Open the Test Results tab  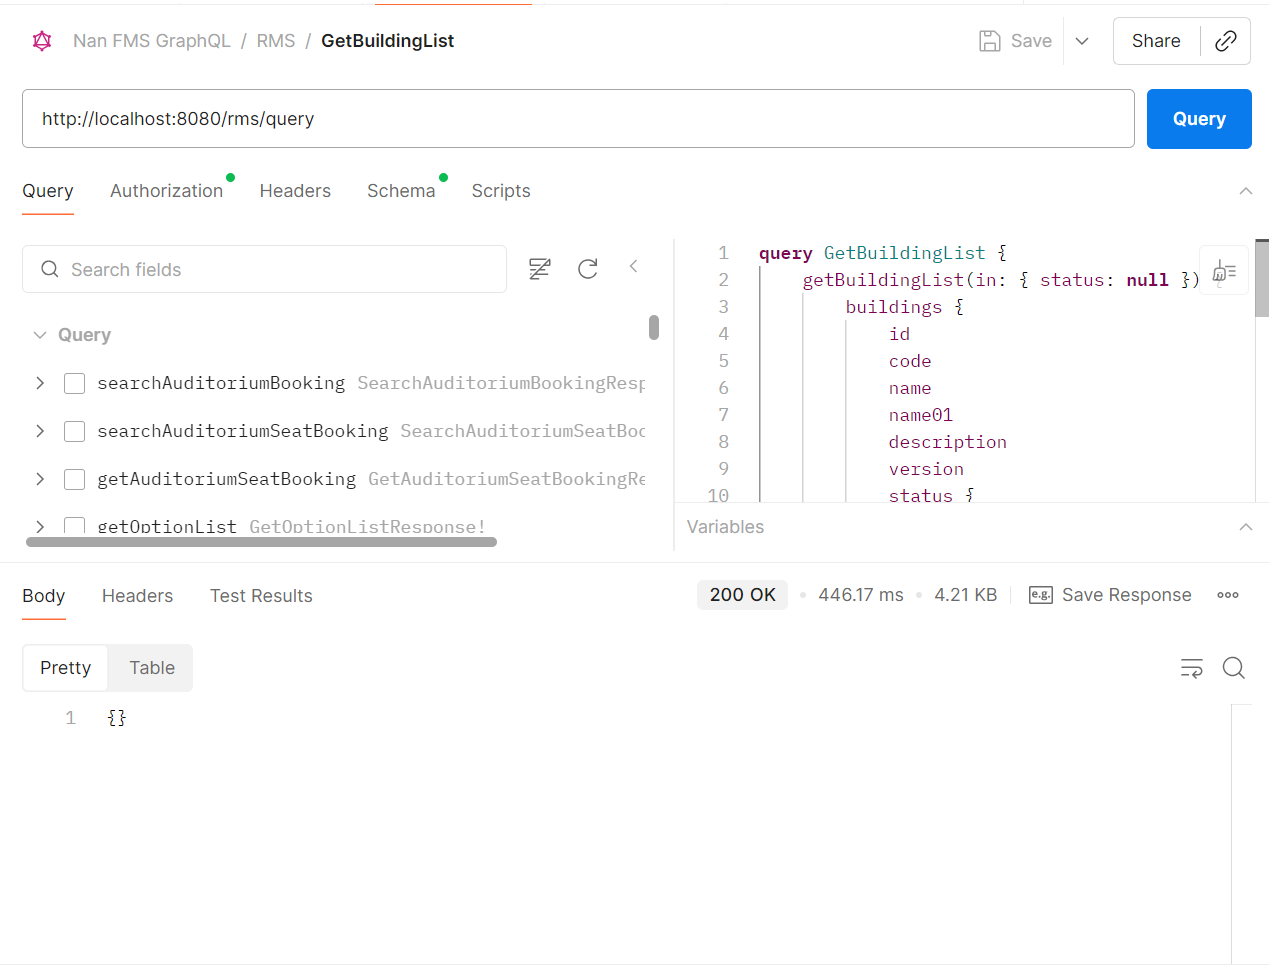pos(261,596)
